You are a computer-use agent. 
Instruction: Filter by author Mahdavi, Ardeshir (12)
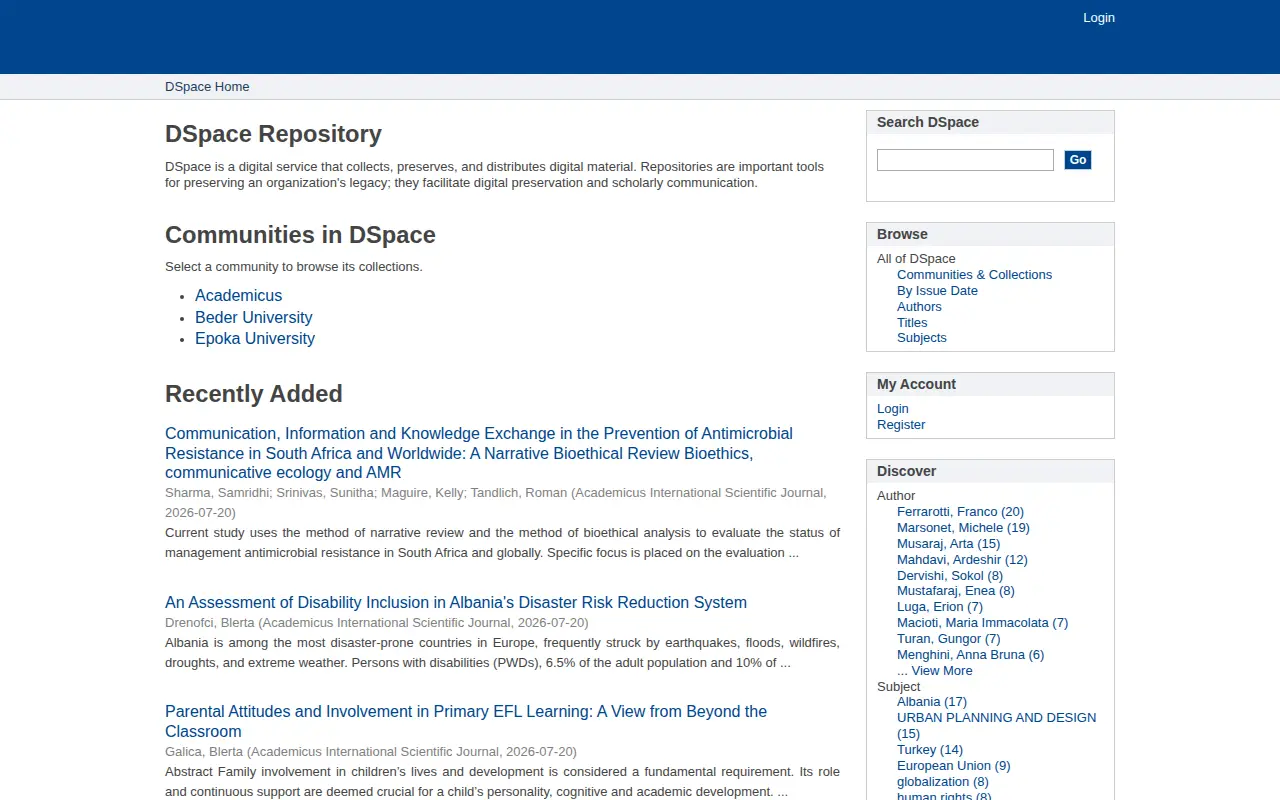coord(962,560)
